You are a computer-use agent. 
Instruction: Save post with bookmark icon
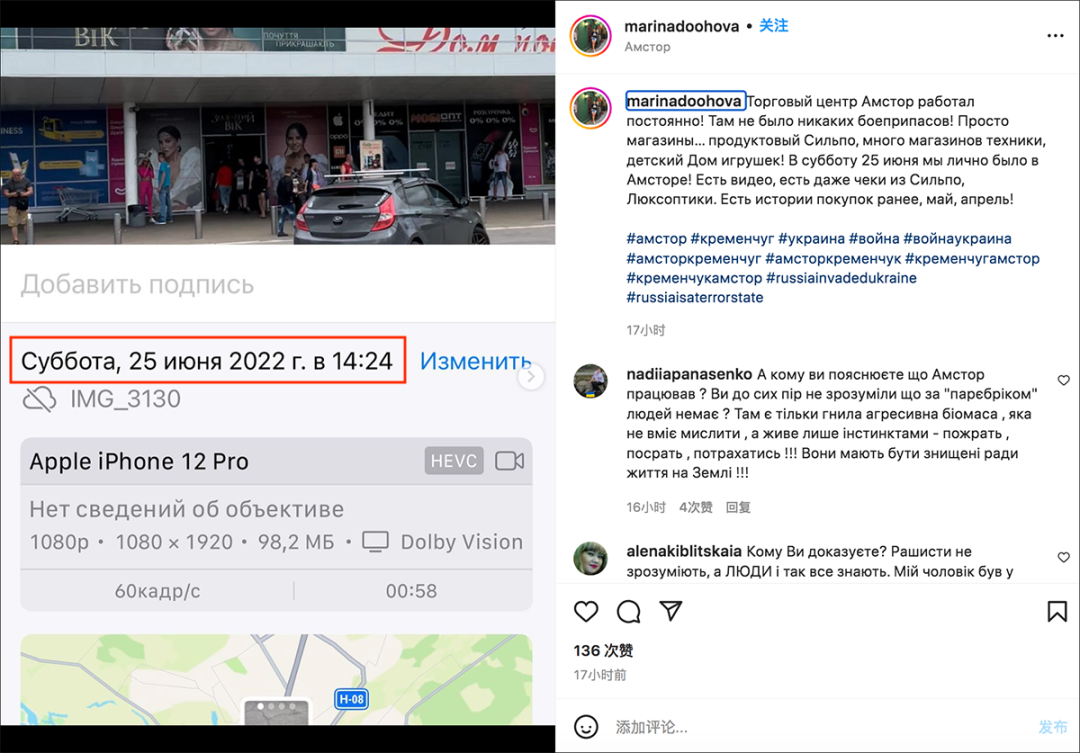tap(1057, 611)
